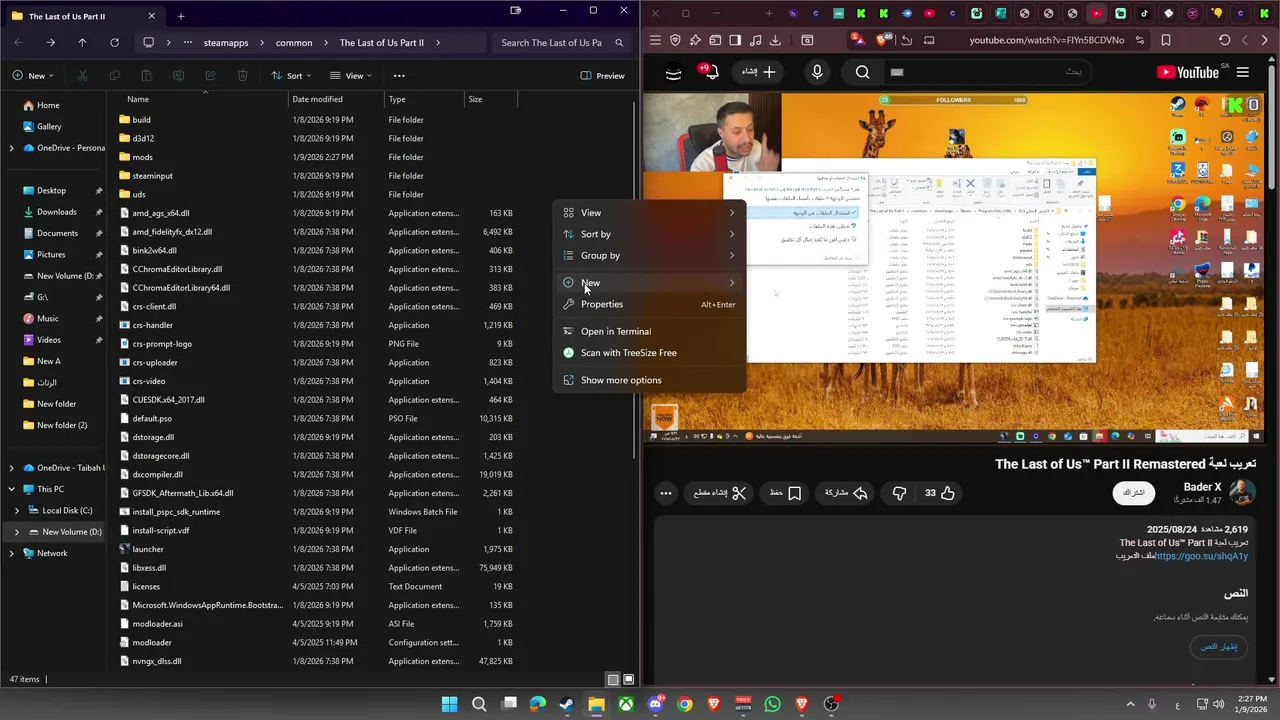Bookmark the current page in browser
Screen dimensions: 1280x720
1166,41
